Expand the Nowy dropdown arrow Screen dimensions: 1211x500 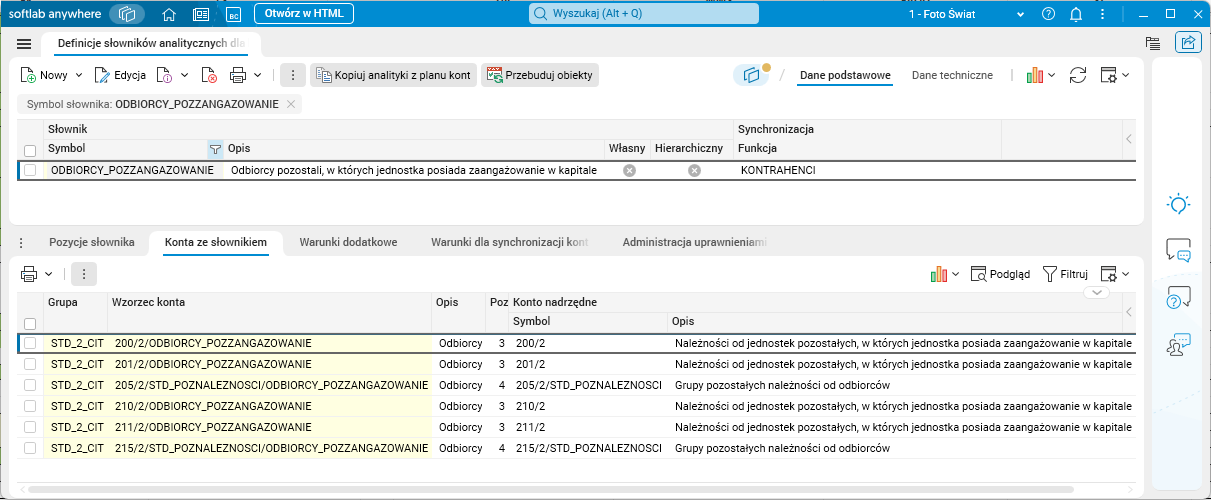(77, 75)
